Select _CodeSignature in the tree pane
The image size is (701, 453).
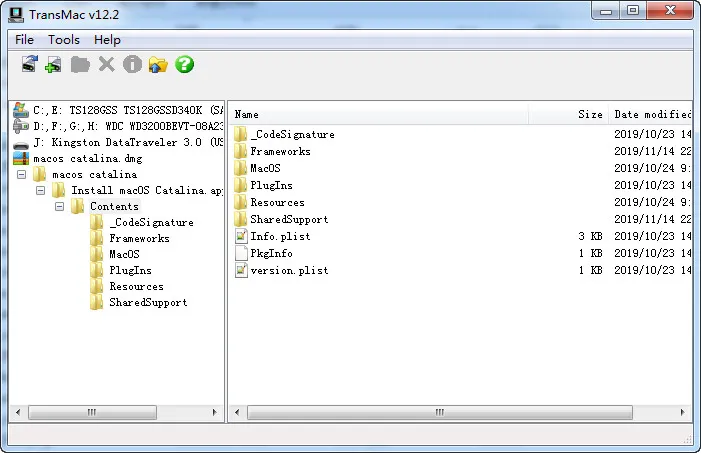point(152,222)
